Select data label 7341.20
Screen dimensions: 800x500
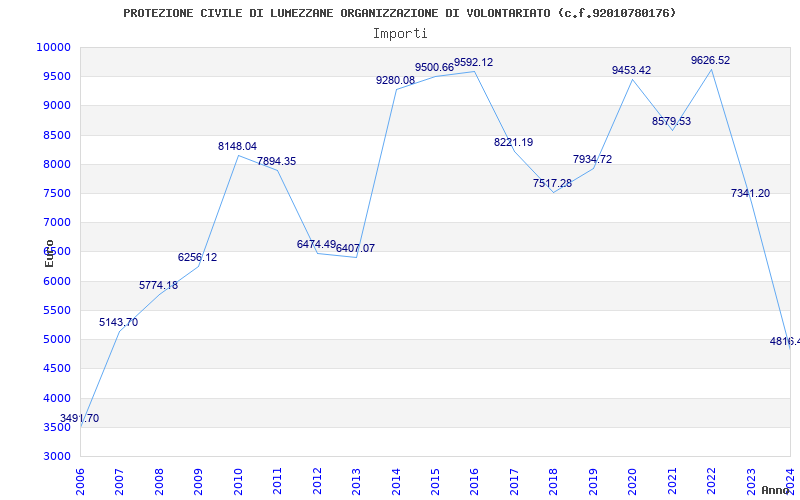coord(751,193)
